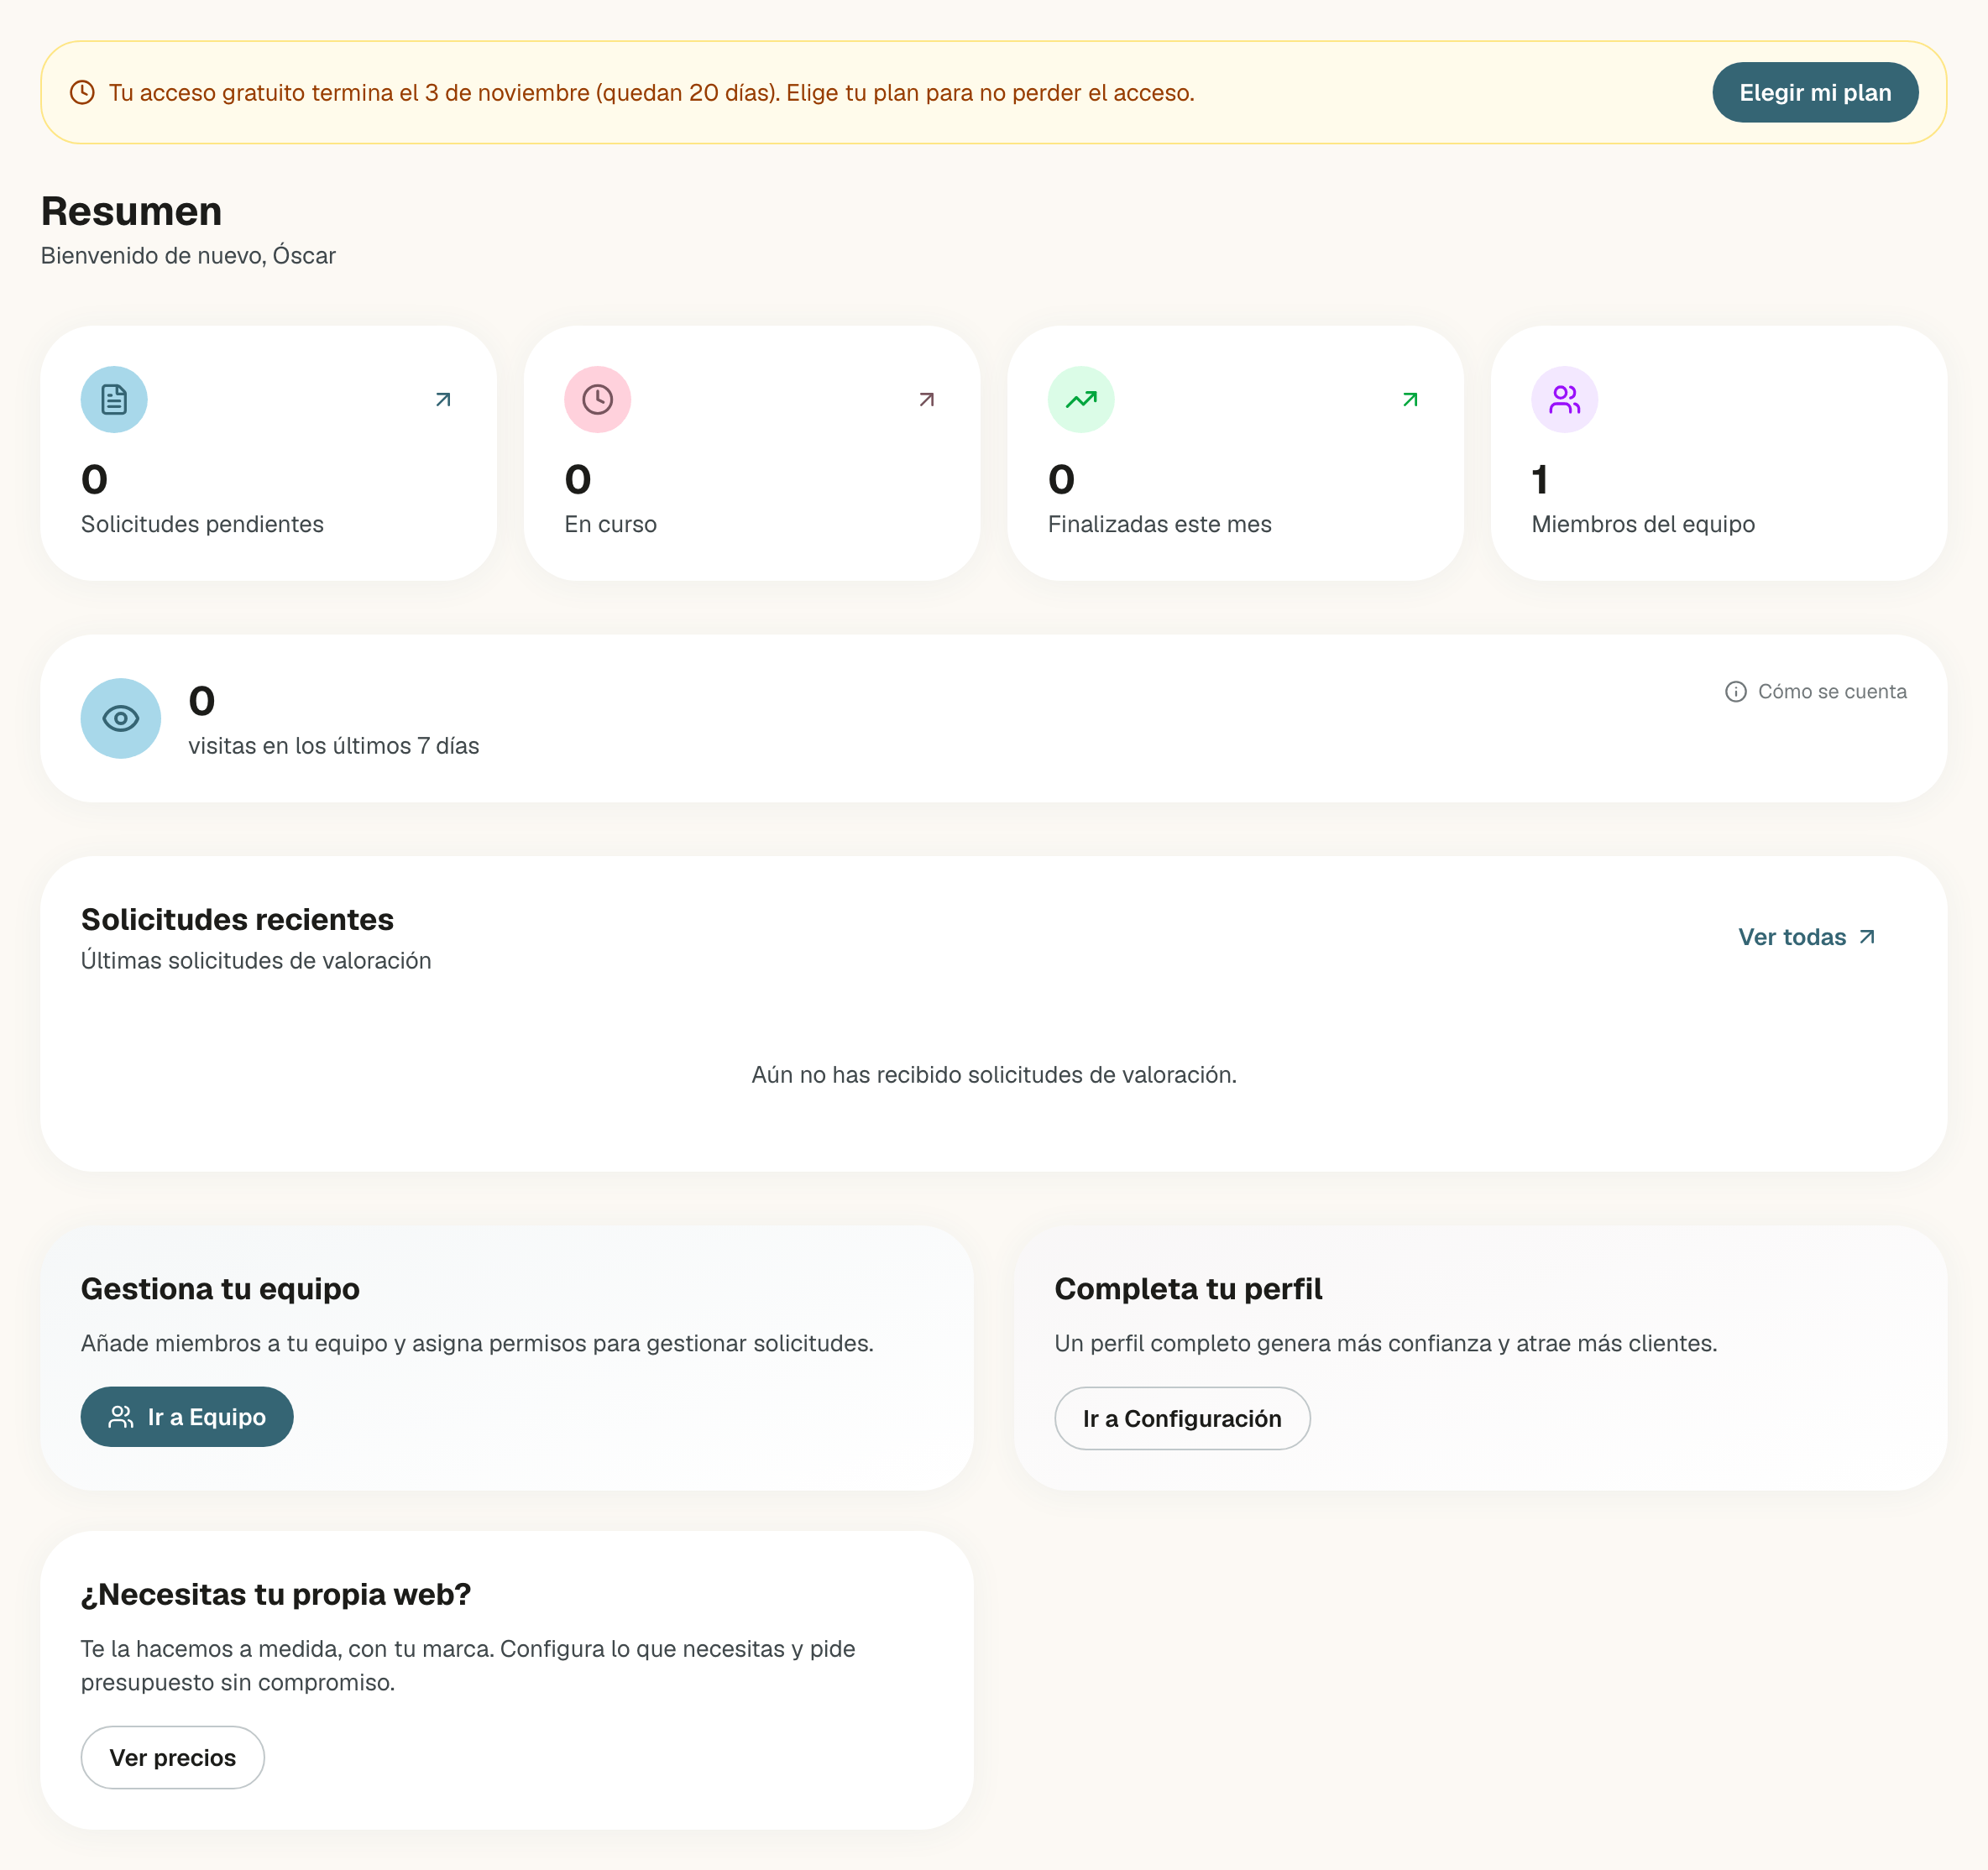Open Solicitudes pendientes via its arrow icon
Viewport: 1988px width, 1870px height.
(443, 400)
